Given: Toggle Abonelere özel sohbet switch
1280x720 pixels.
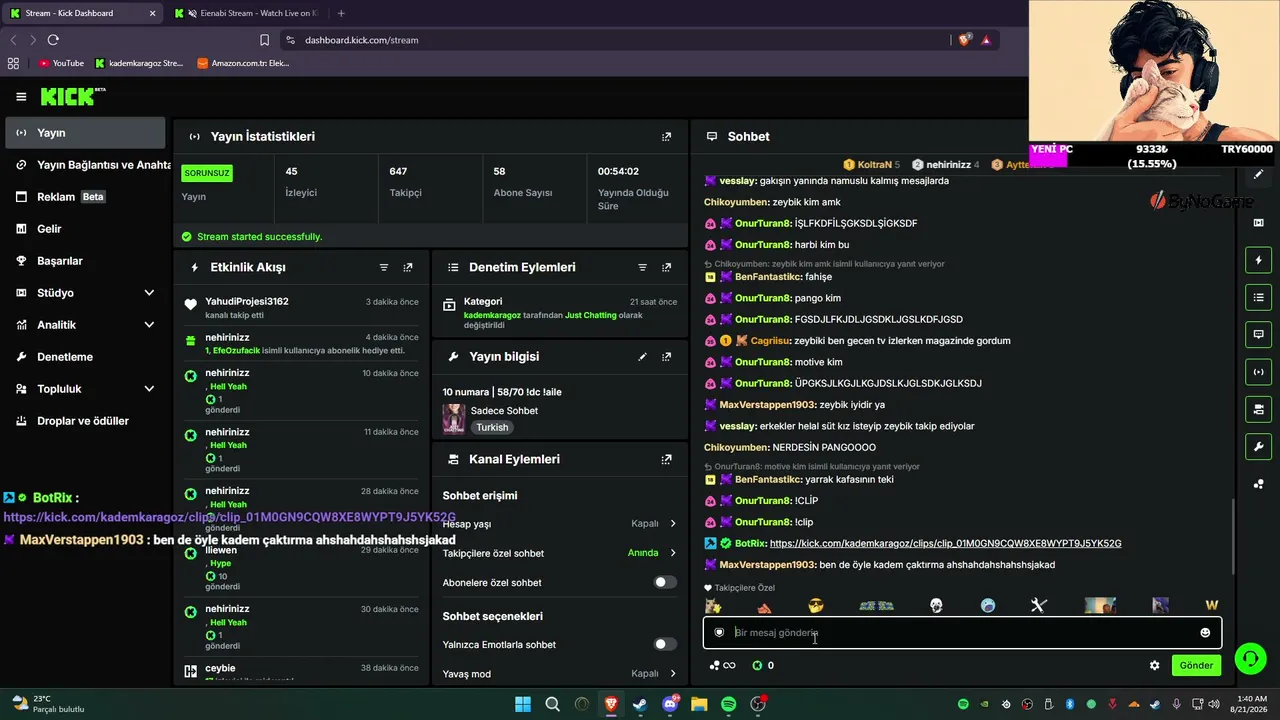Looking at the screenshot, I should click(x=665, y=582).
